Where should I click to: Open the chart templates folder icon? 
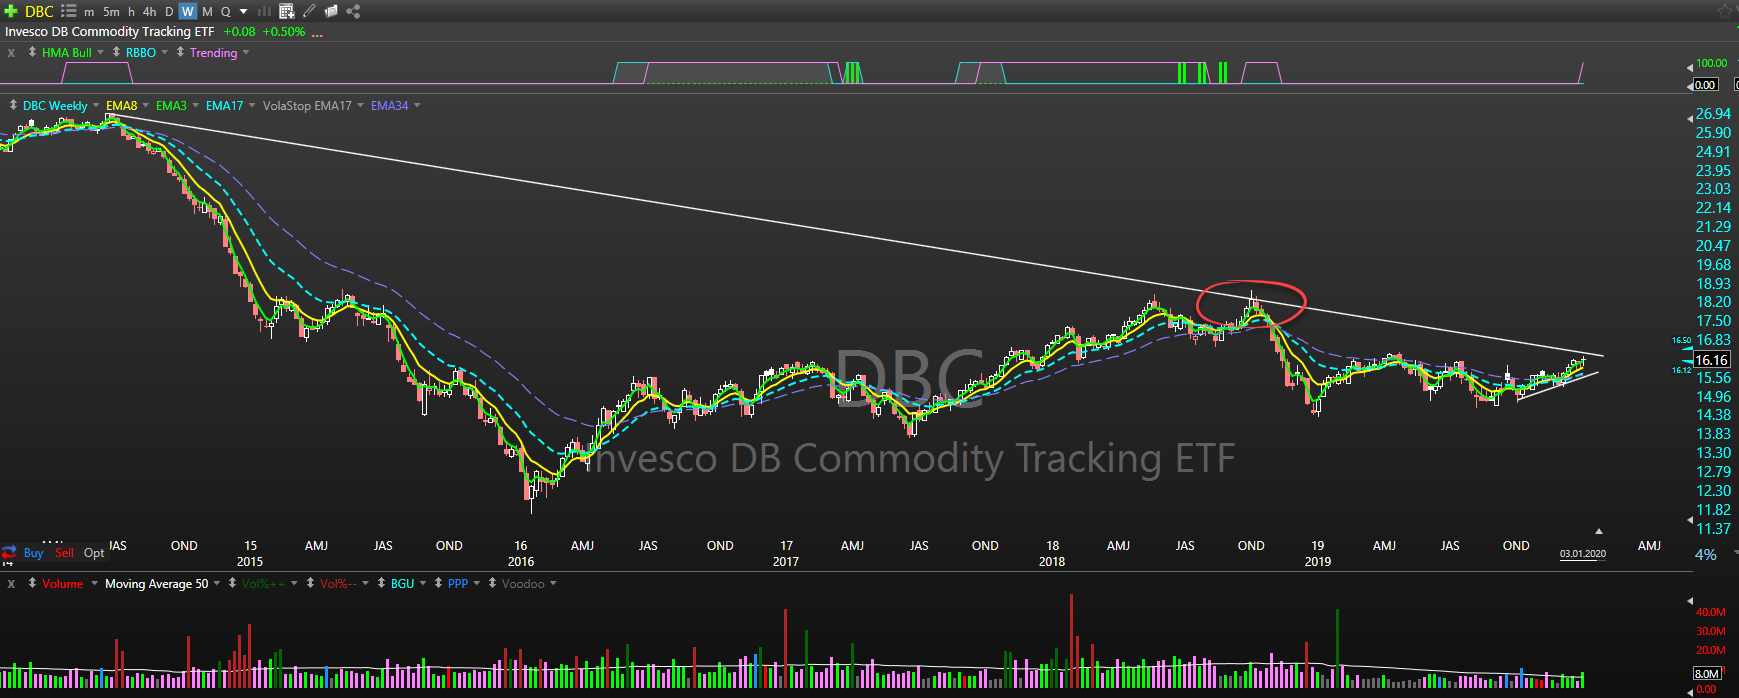(331, 11)
